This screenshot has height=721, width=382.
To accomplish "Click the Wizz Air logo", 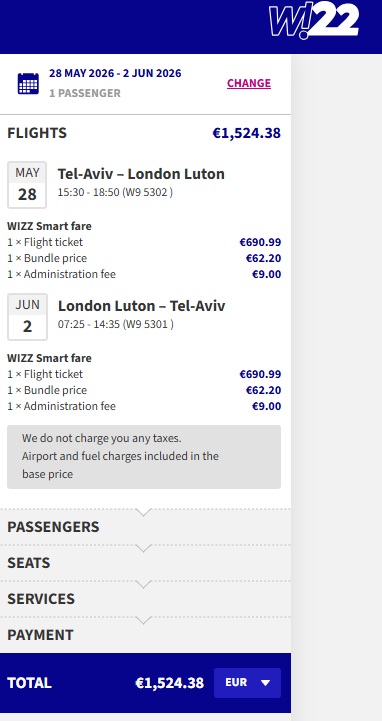I will pyautogui.click(x=314, y=20).
